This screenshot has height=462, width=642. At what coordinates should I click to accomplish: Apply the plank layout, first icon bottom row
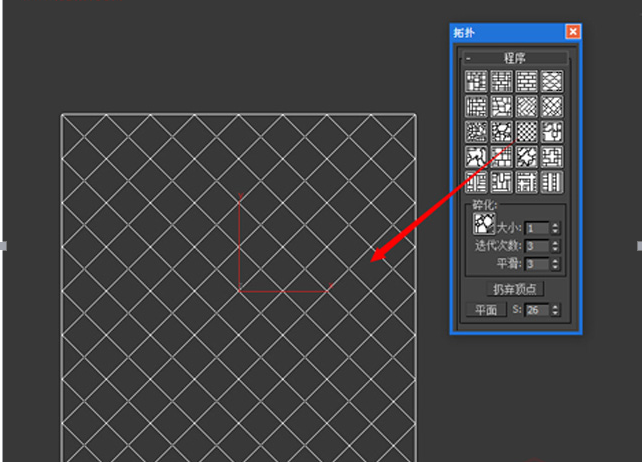point(476,182)
